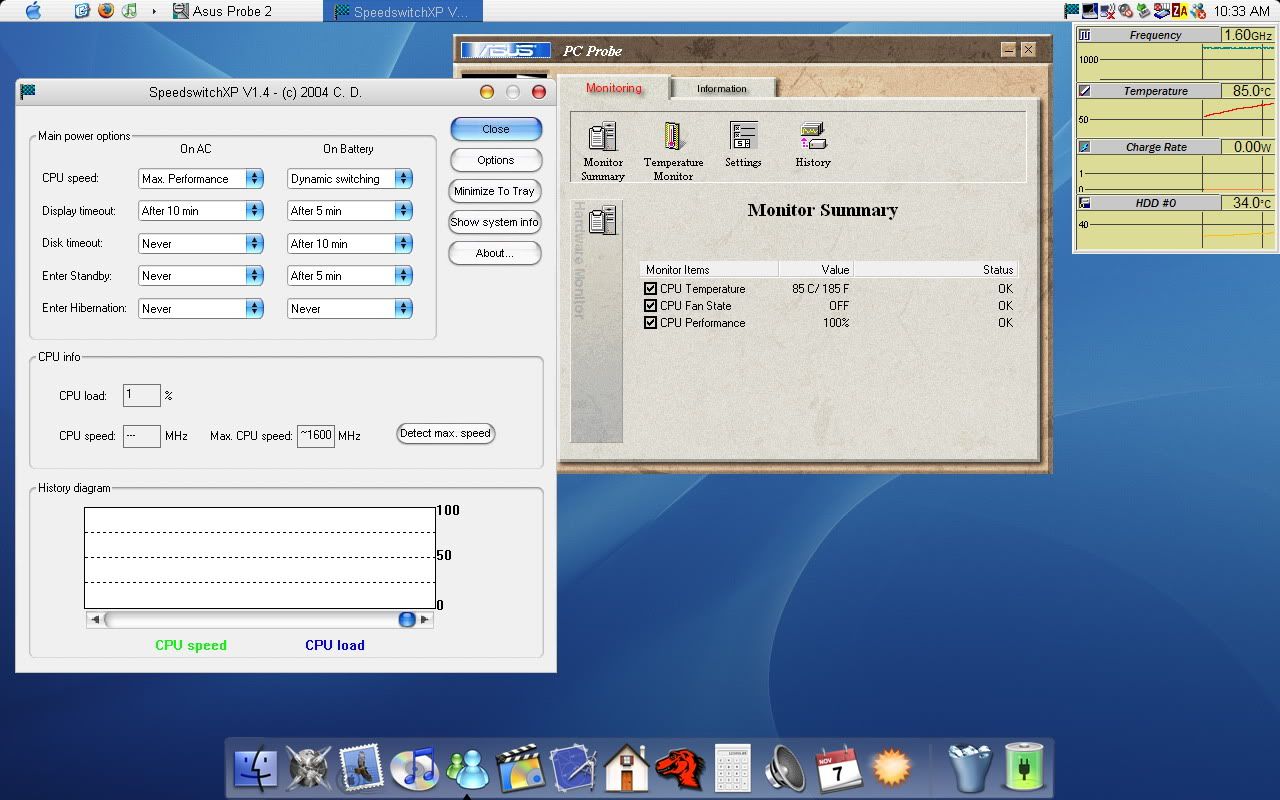The height and width of the screenshot is (800, 1280).
Task: Open the speaker volume dock icon
Action: tap(785, 768)
